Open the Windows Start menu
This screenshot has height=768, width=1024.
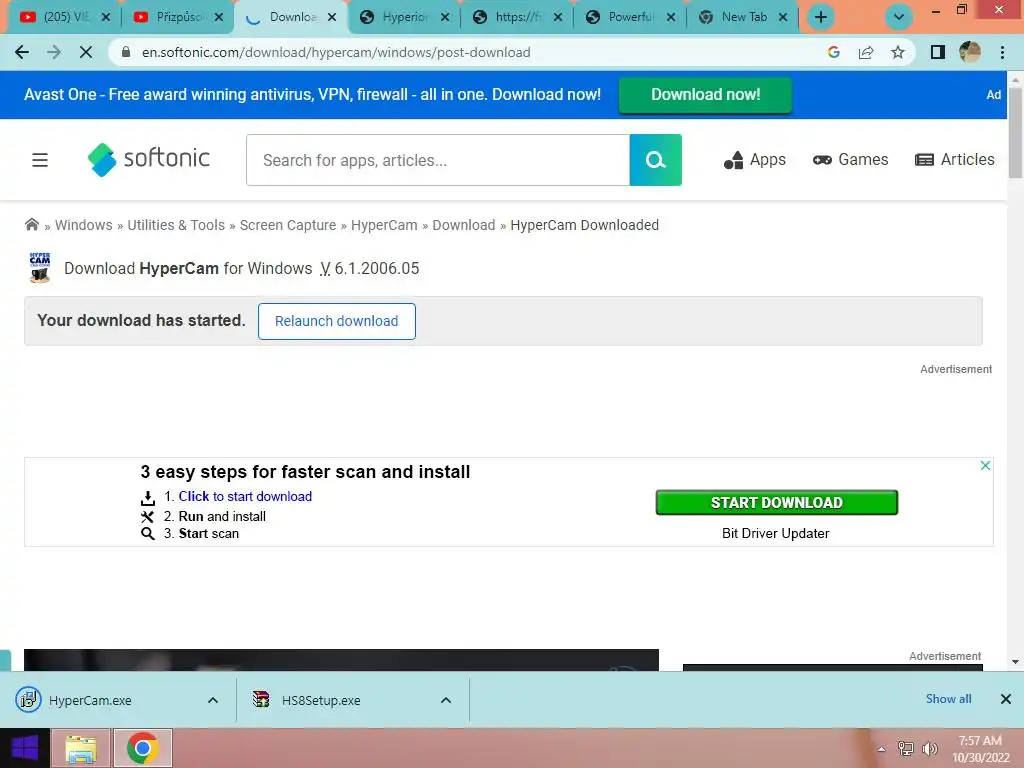[24, 748]
